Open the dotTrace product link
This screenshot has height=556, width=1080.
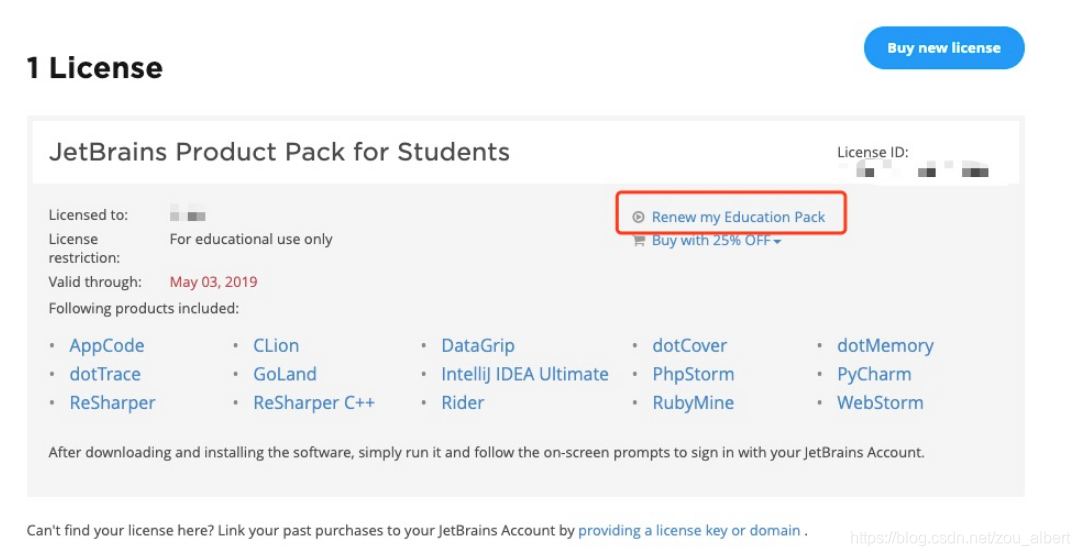click(x=105, y=374)
